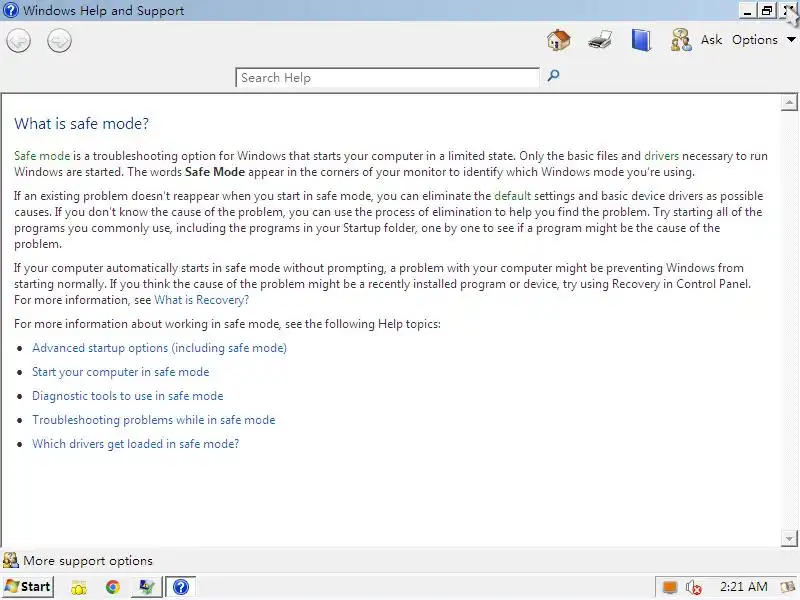
Task: Restore down the Help and Support window
Action: [766, 11]
